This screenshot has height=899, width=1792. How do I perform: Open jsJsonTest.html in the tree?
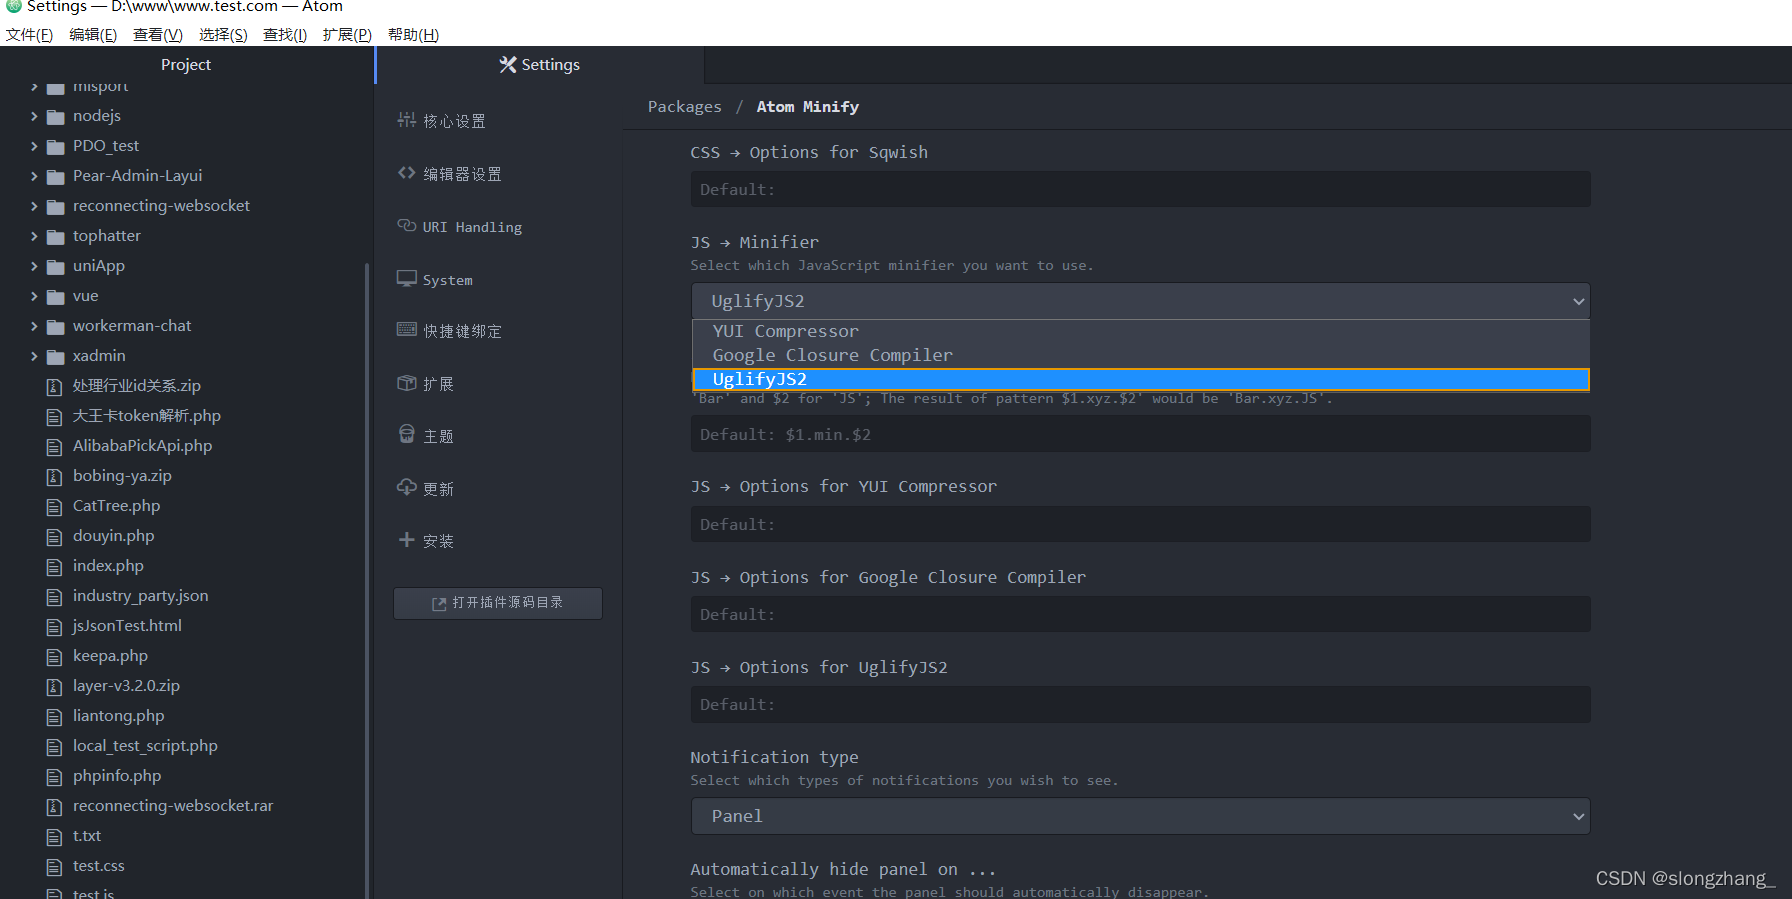coord(127,626)
